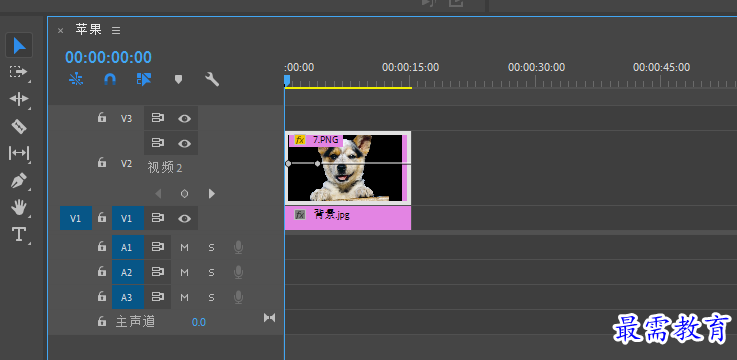This screenshot has width=737, height=360.
Task: Enable voice-over record on A2
Action: 238,272
